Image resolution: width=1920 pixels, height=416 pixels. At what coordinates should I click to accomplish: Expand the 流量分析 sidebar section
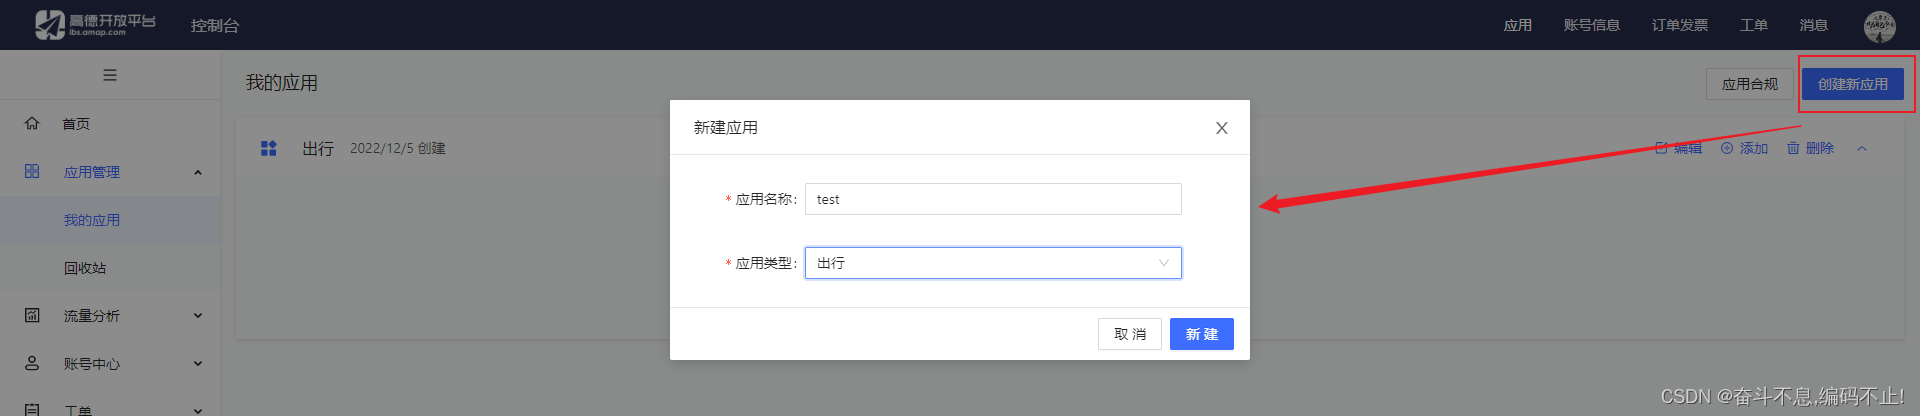point(198,316)
